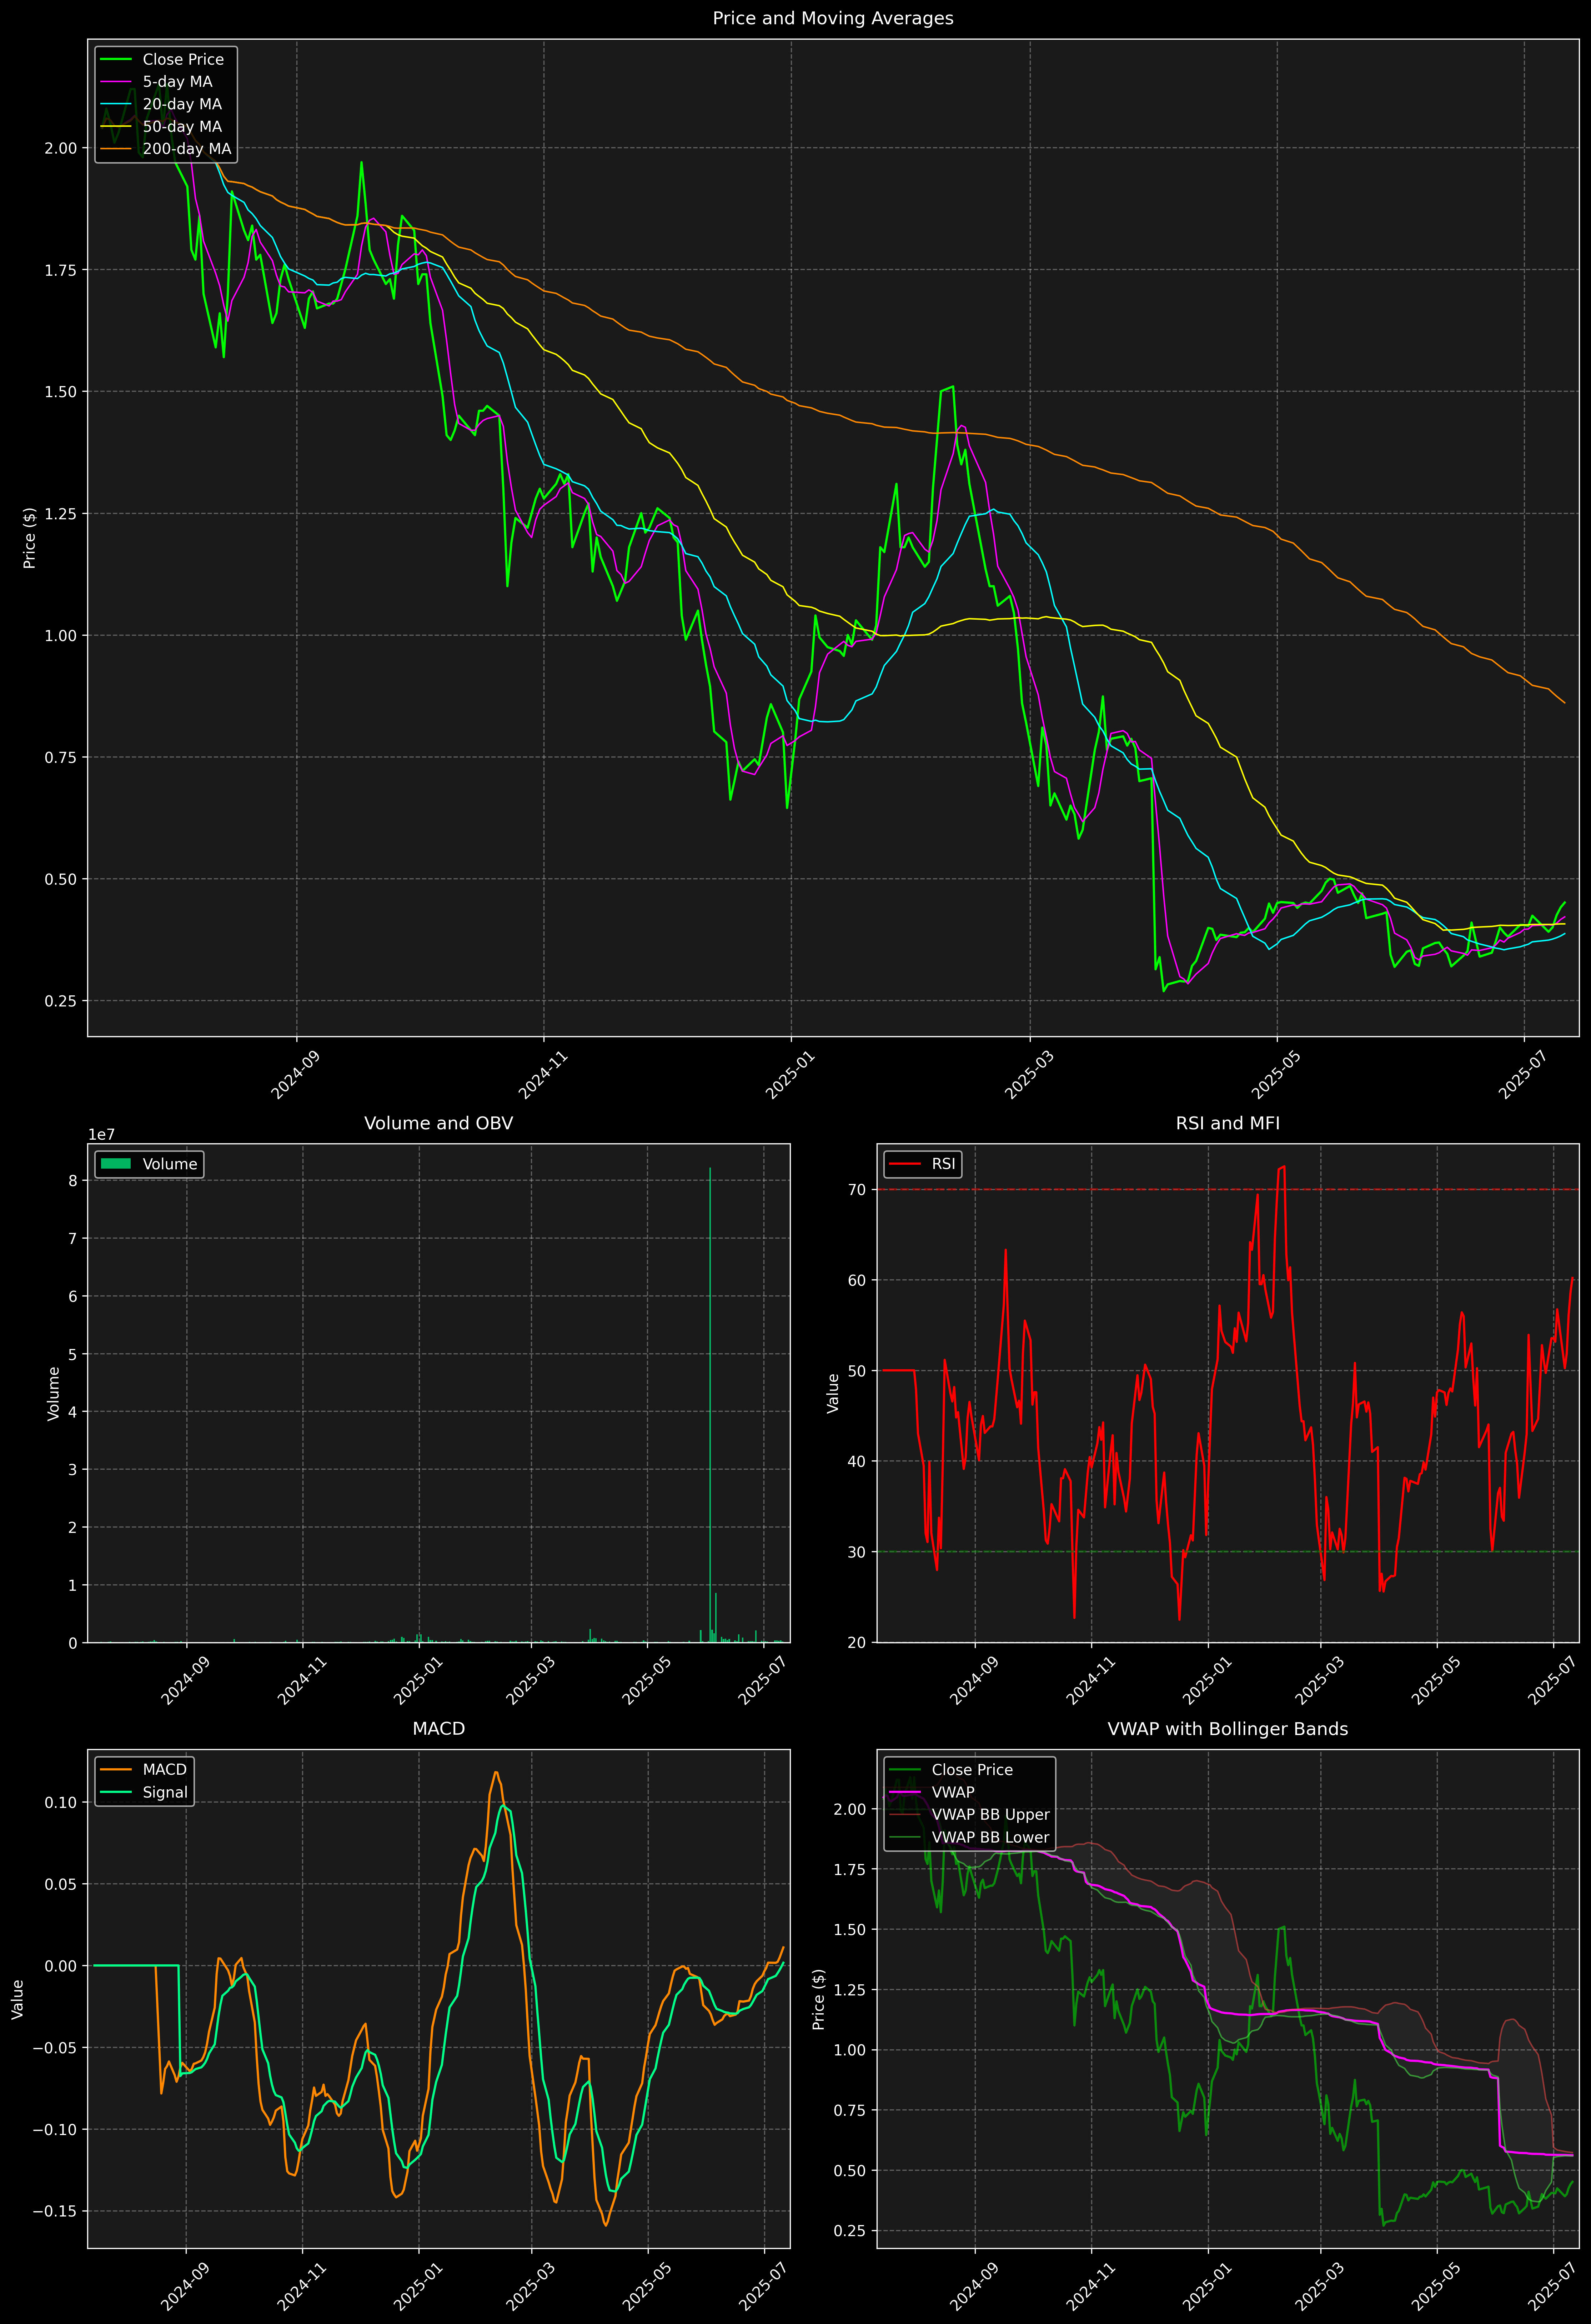Click the 'Volume' y-axis label
Viewport: 1591px width, 2324px height.
click(54, 1393)
